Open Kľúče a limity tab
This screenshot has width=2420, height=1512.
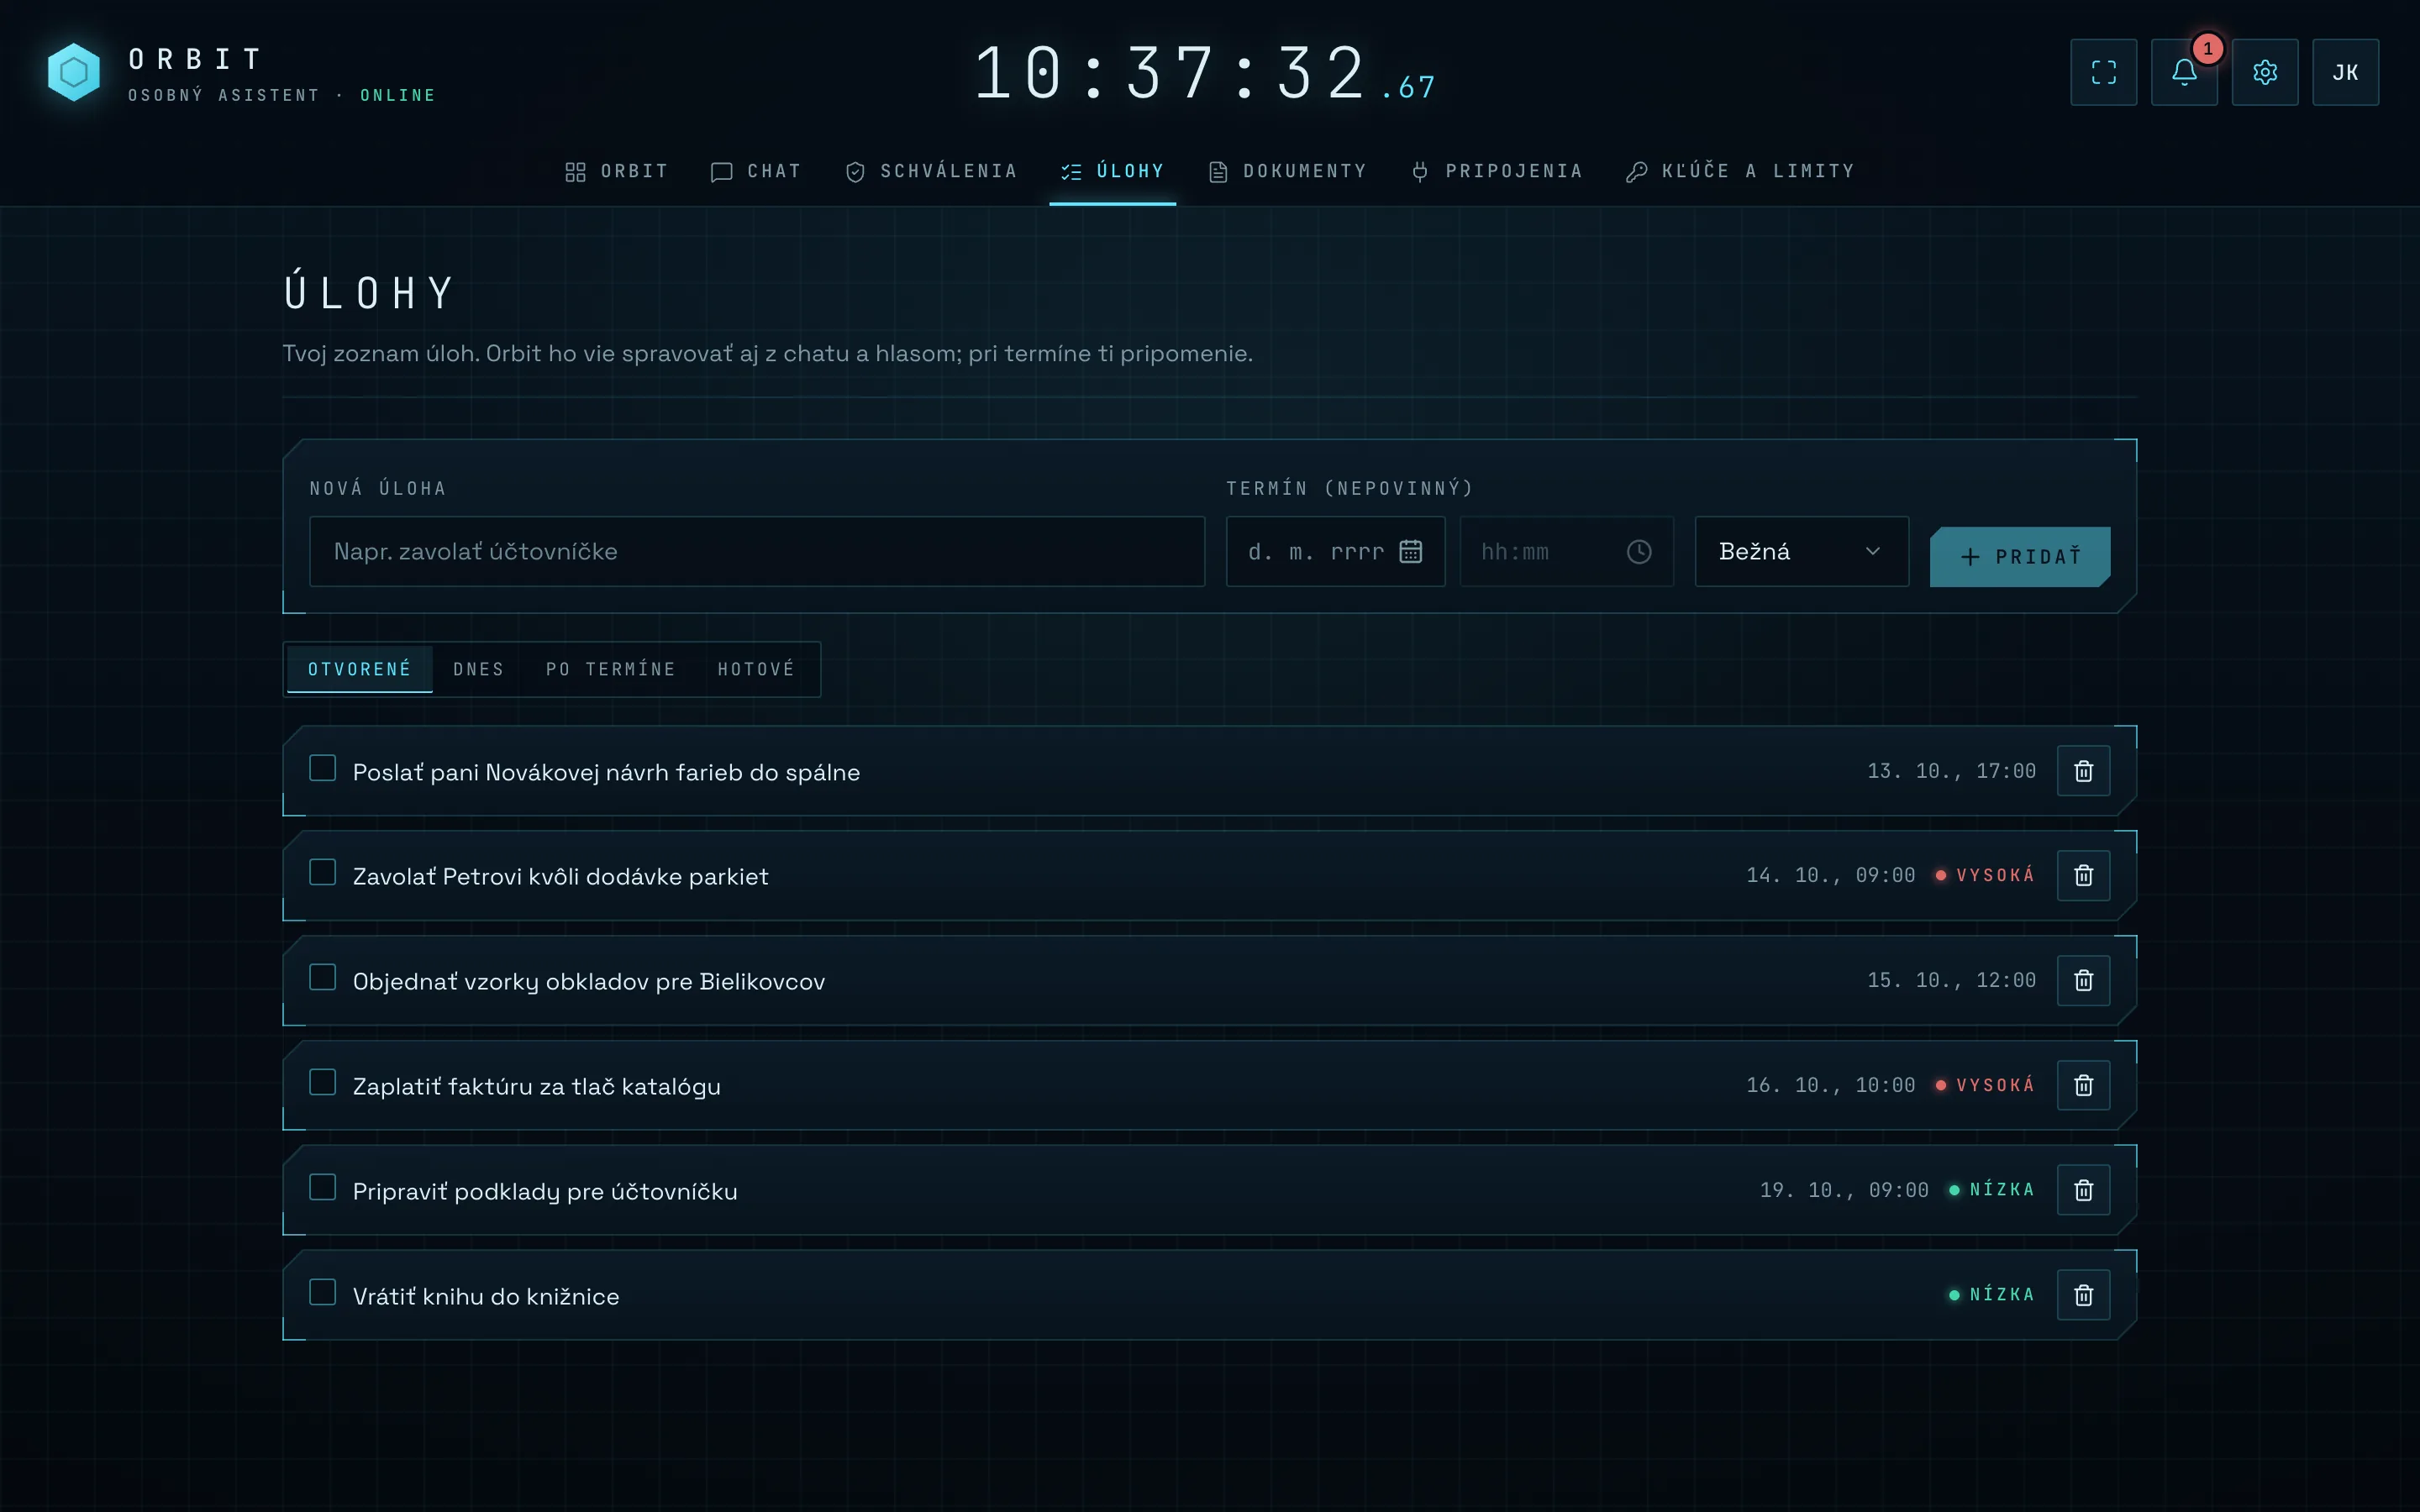pyautogui.click(x=1741, y=171)
